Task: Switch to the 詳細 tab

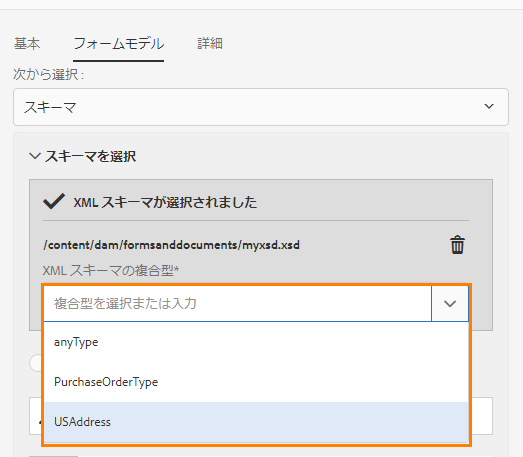Action: [x=210, y=44]
